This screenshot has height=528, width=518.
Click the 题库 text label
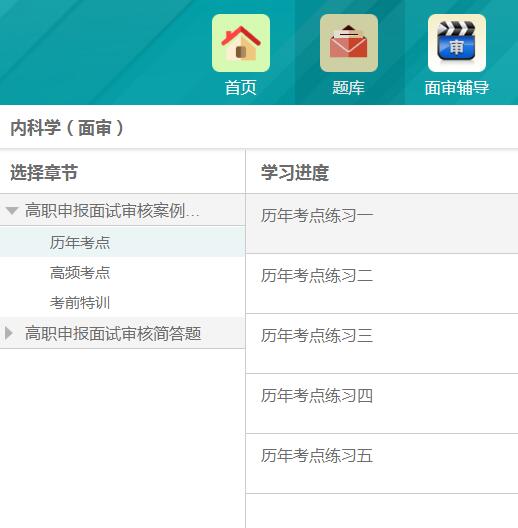click(349, 88)
